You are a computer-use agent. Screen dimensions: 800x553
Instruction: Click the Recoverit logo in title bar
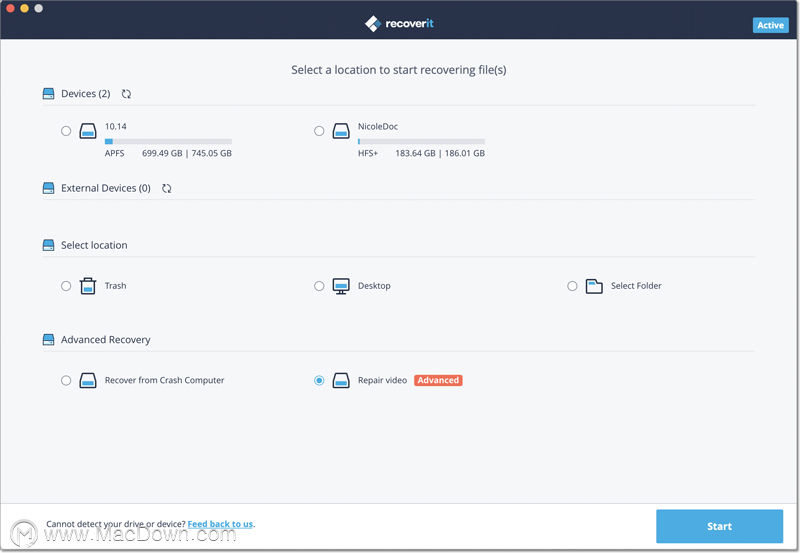(x=399, y=23)
